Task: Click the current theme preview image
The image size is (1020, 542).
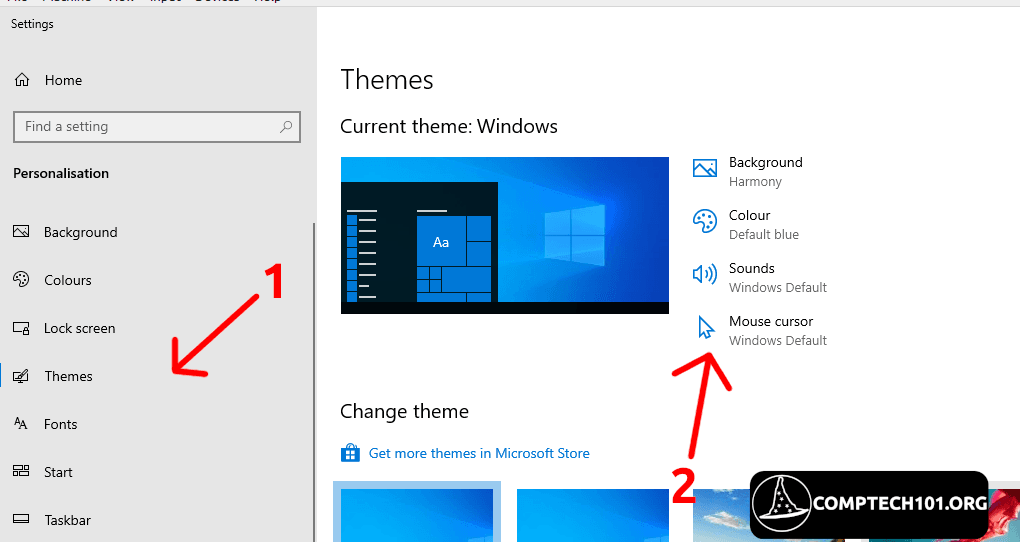Action: (505, 236)
